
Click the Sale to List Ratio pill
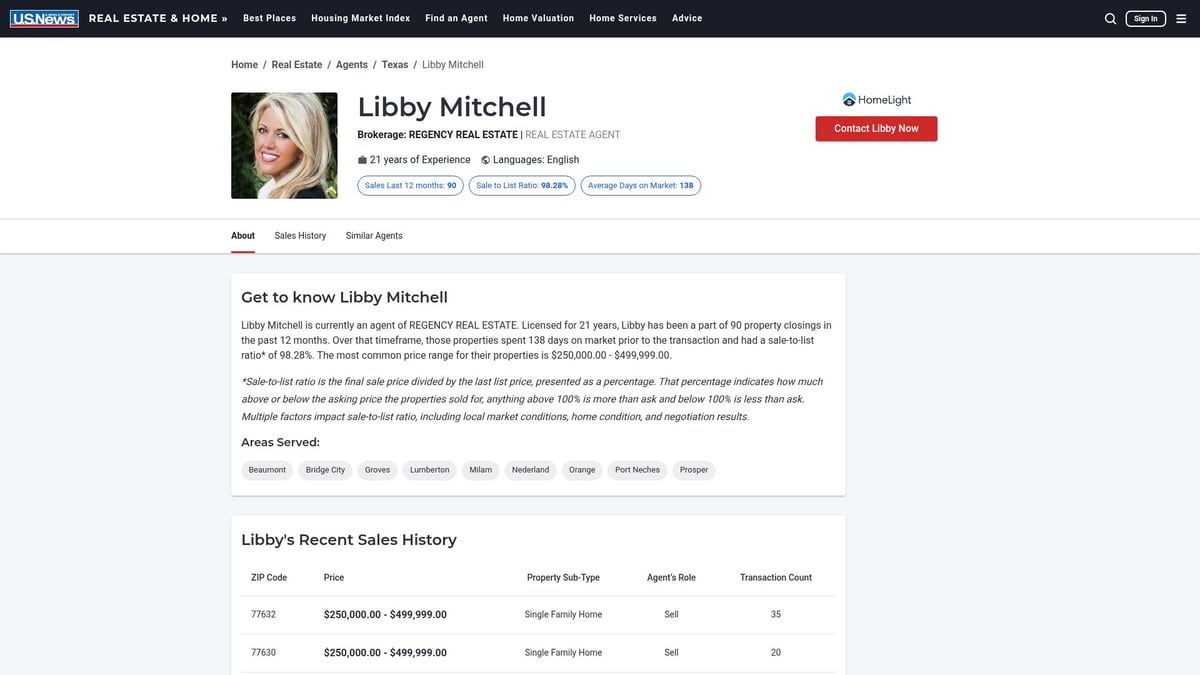coord(521,184)
